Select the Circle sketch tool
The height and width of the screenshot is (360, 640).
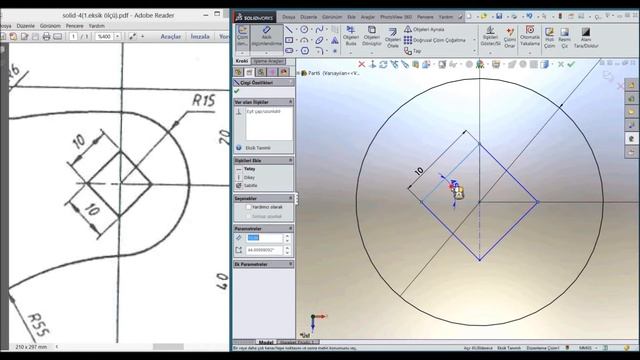(x=304, y=29)
